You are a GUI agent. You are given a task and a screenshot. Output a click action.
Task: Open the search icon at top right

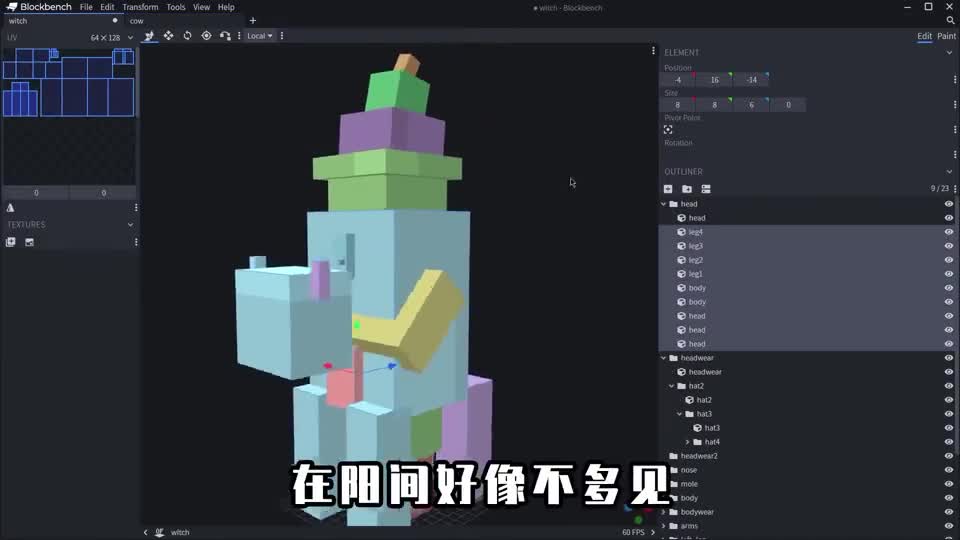[x=950, y=20]
